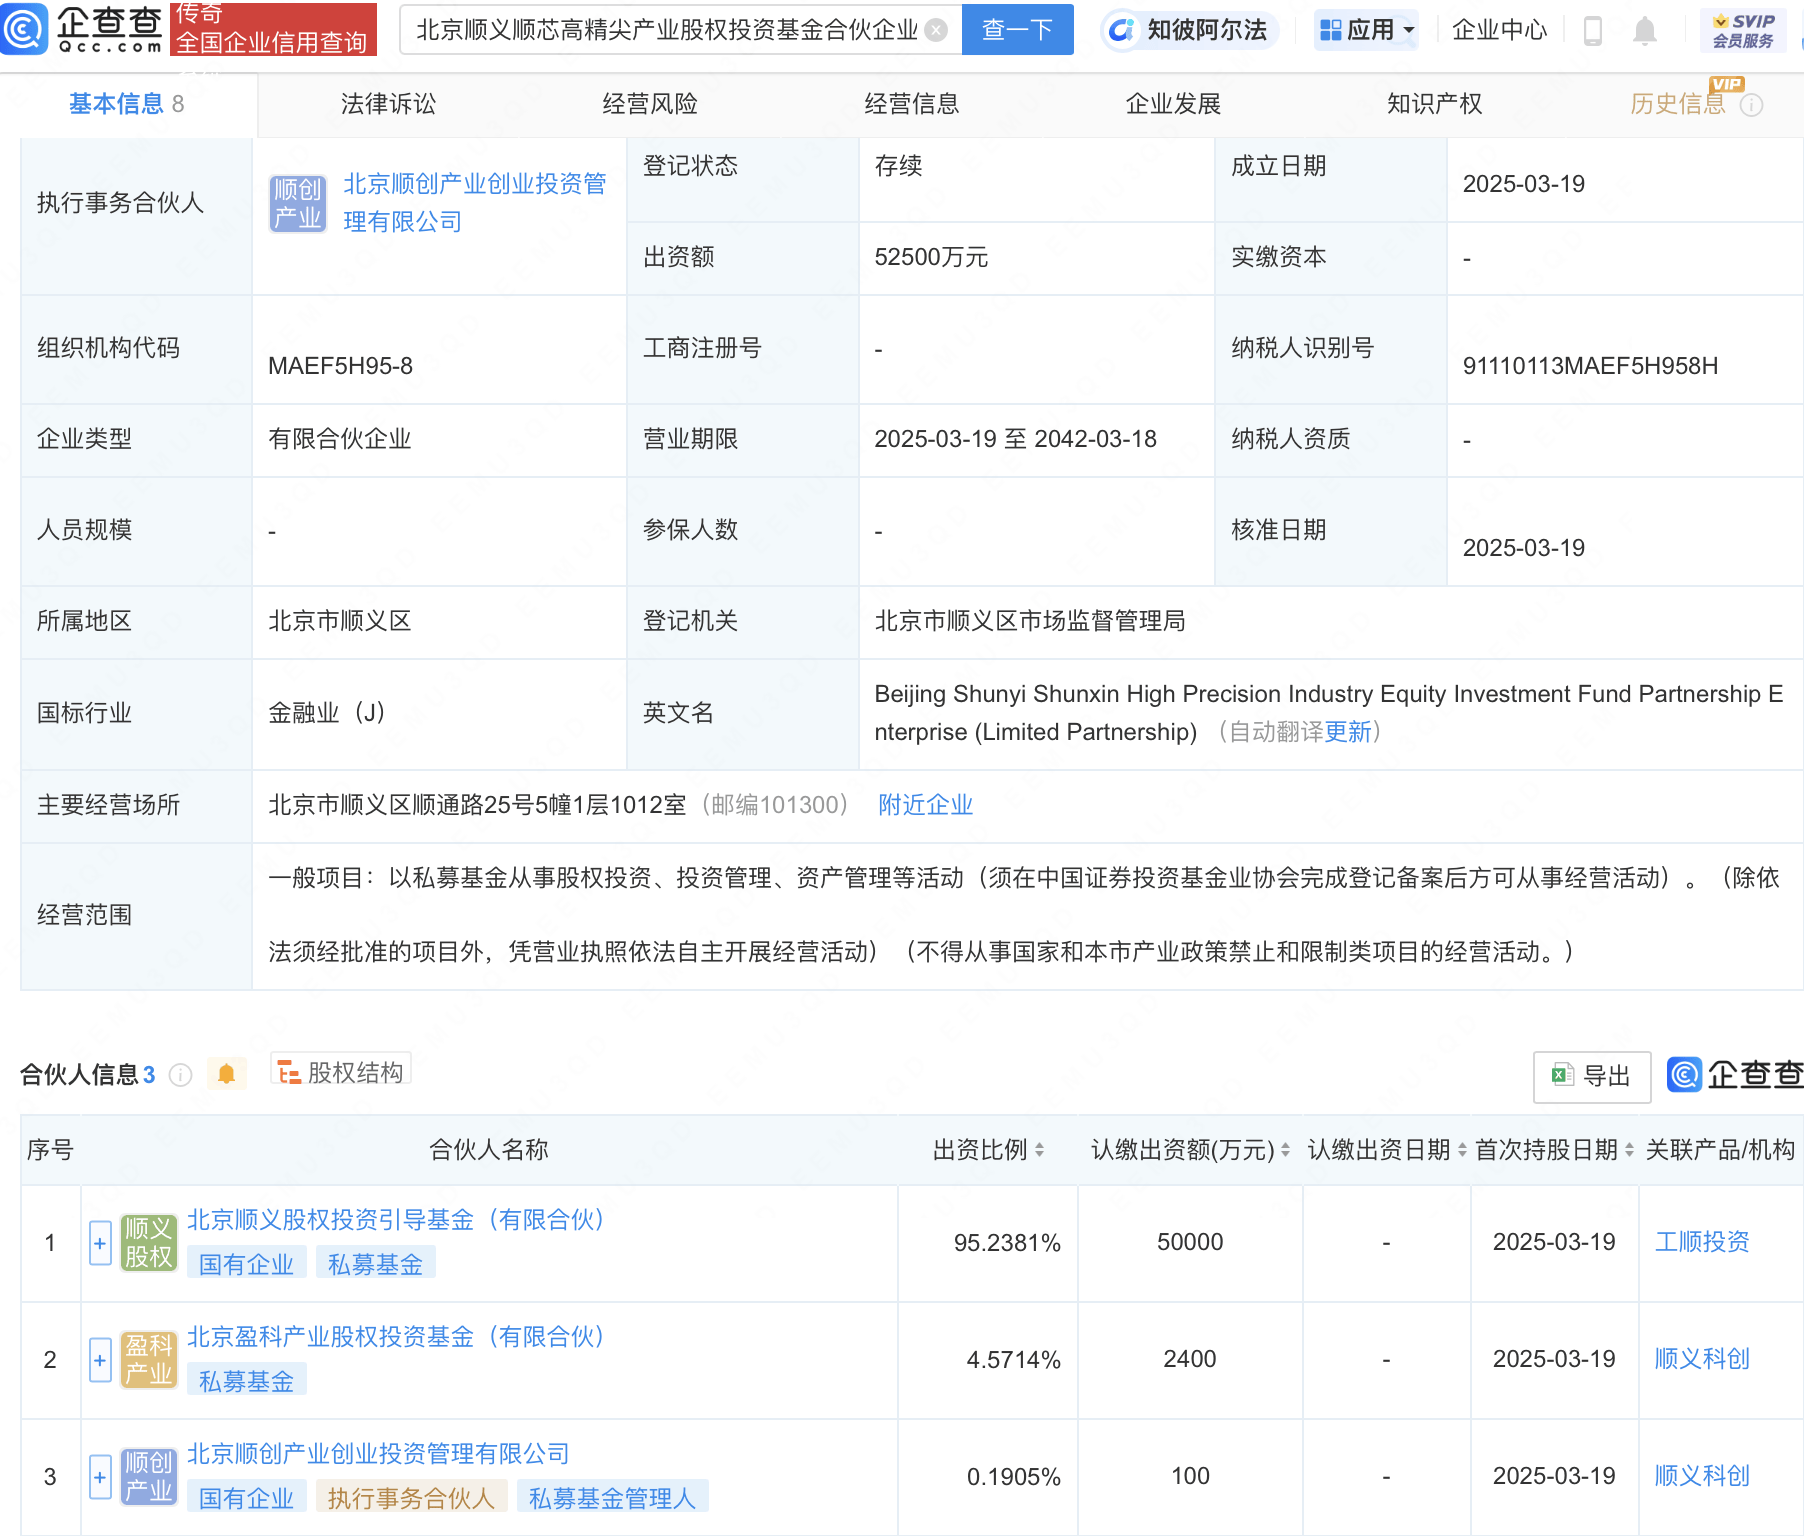Sort by 出资比例 column arrows
This screenshot has width=1804, height=1536.
coord(1040,1150)
